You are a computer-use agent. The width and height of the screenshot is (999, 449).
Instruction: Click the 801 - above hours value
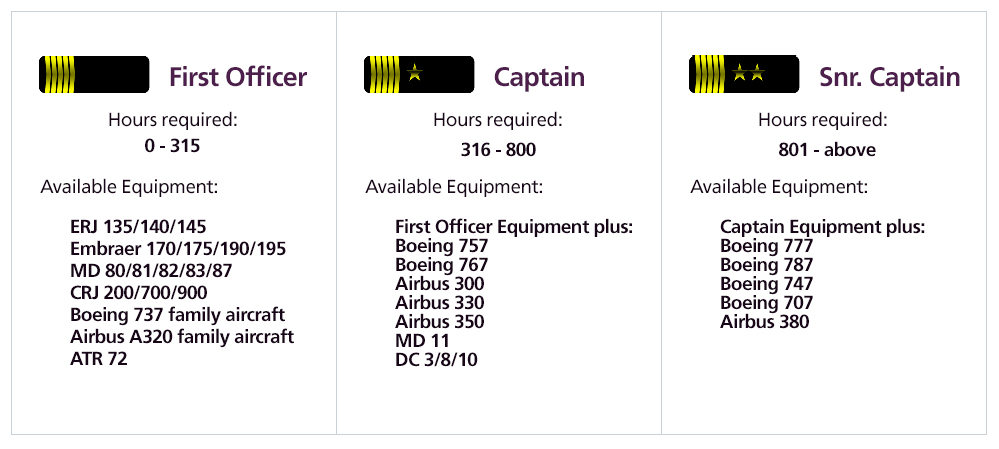tap(827, 150)
